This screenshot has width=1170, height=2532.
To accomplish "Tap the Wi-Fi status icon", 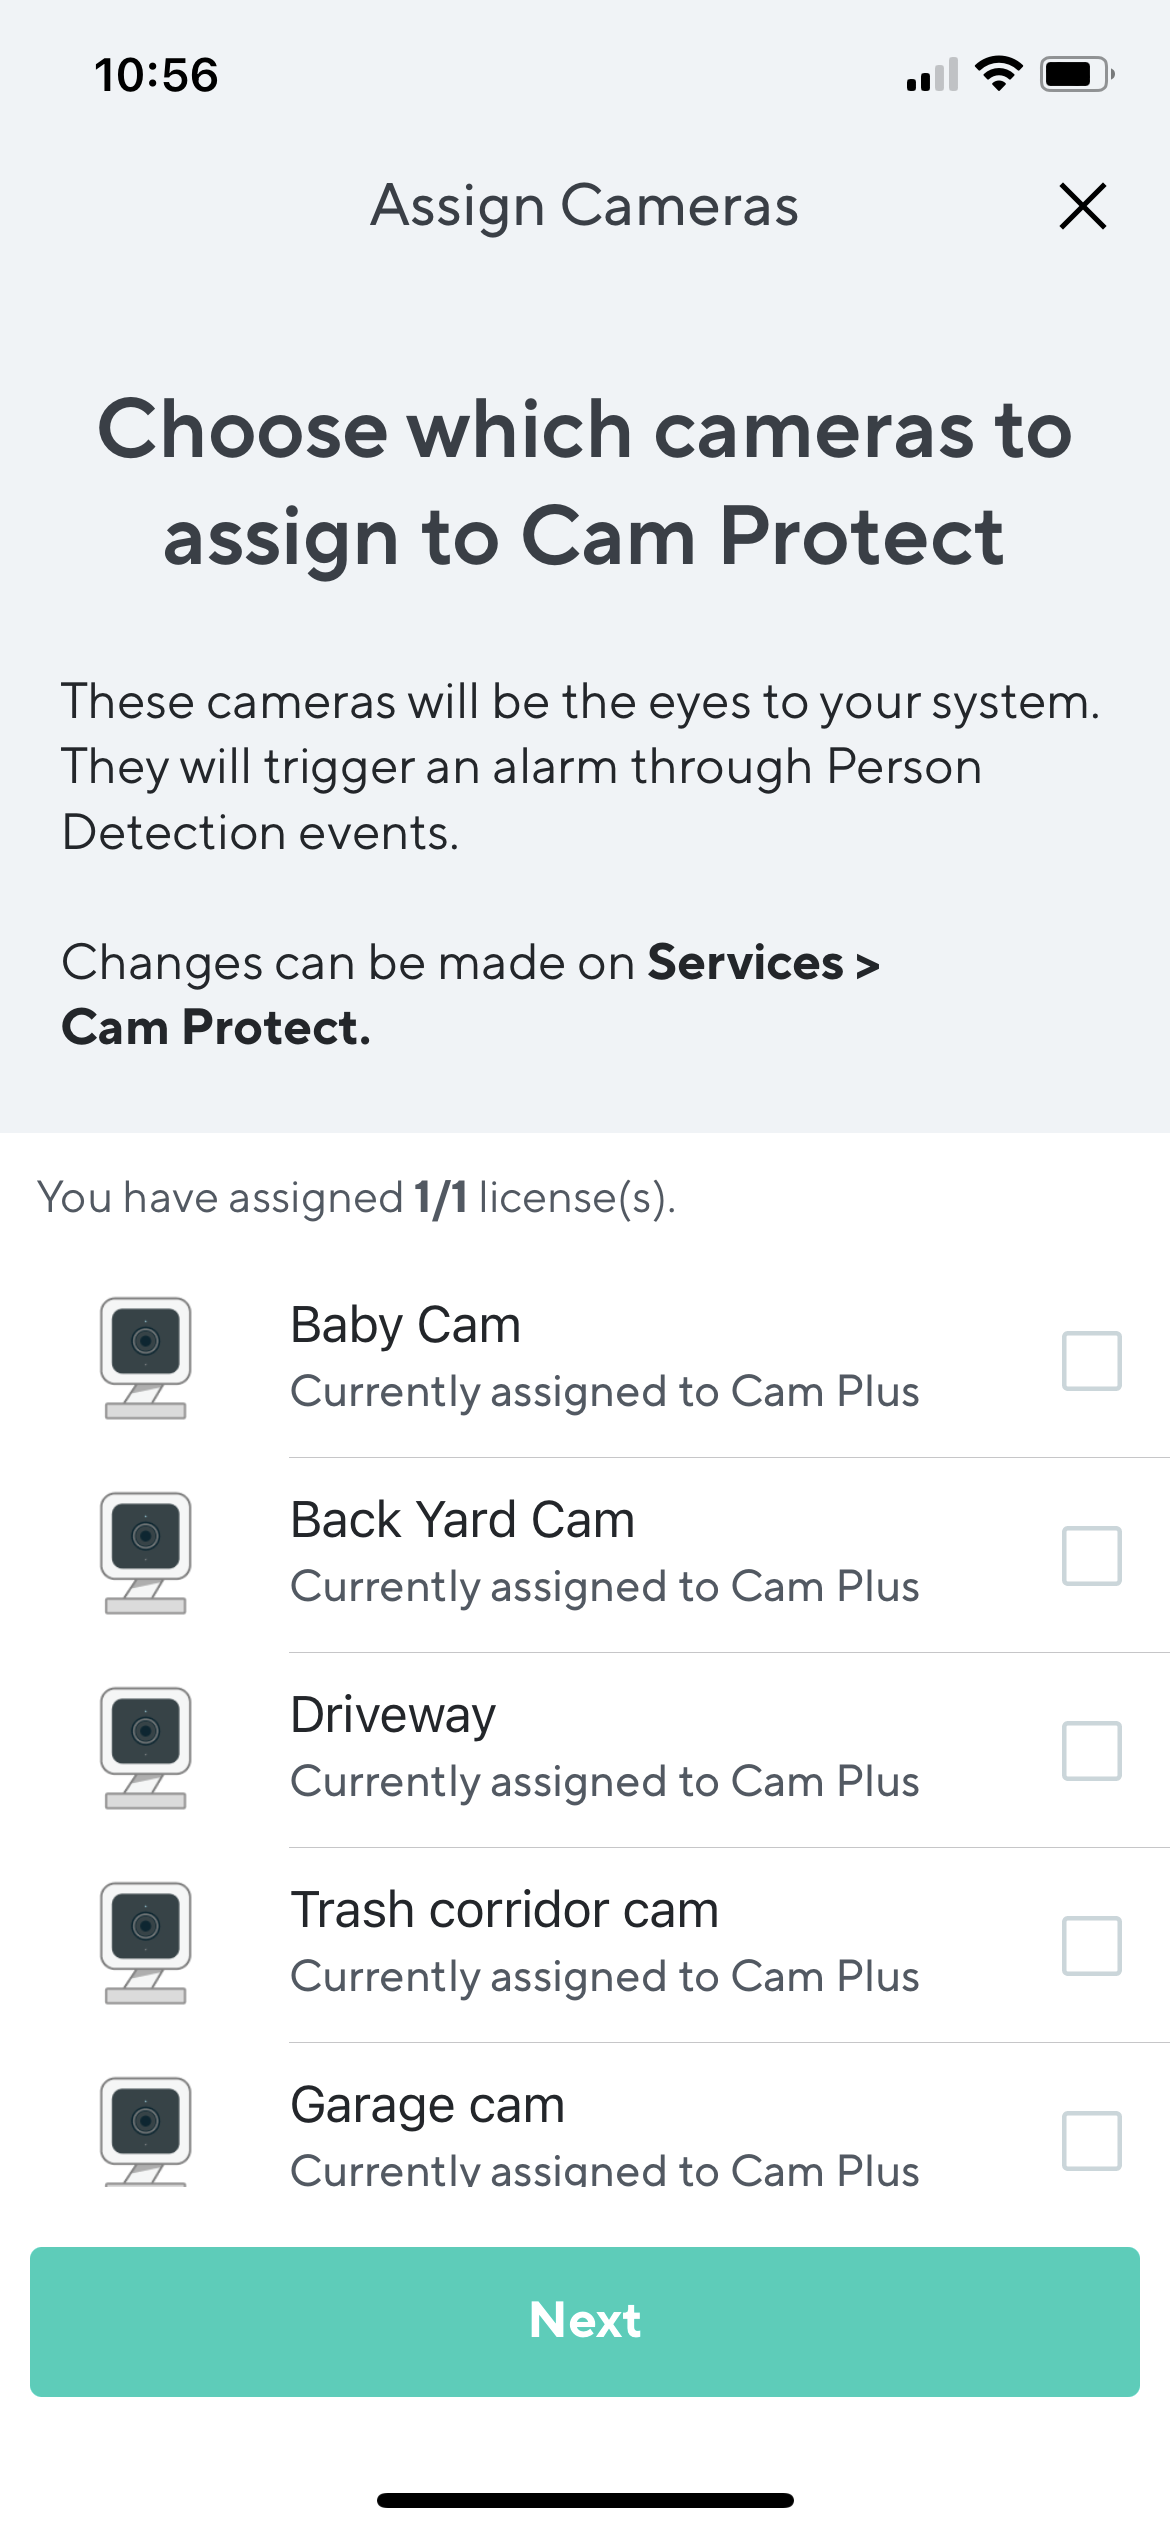I will tap(998, 74).
